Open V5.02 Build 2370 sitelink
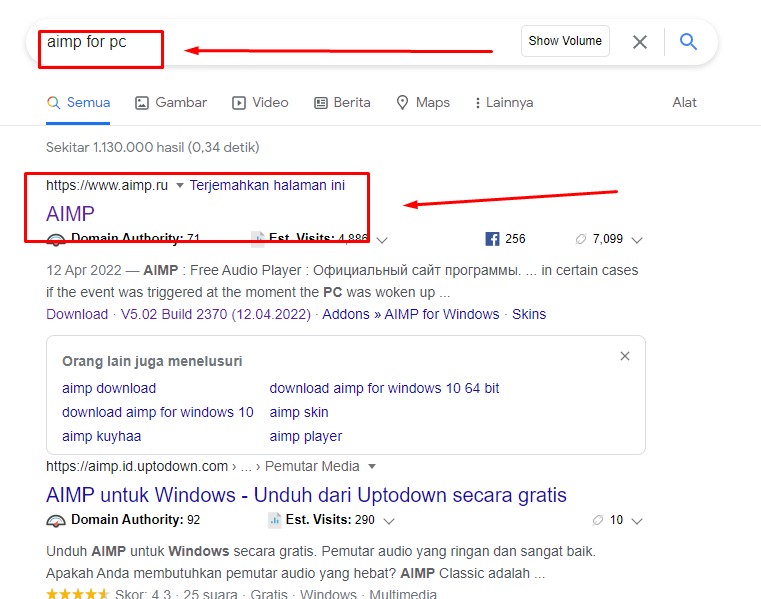Viewport: 761px width, 599px height. [x=215, y=314]
